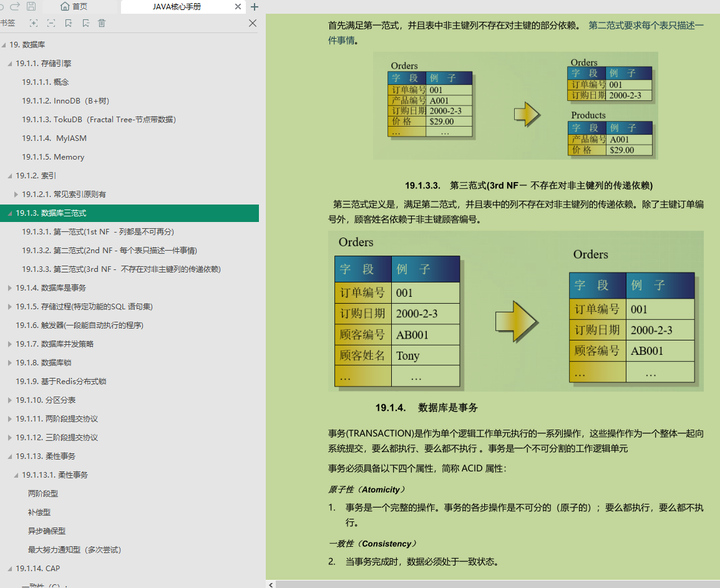This screenshot has height=588, width=720.
Task: Collapse the 19. 数据库 tree node
Action: tap(4, 45)
